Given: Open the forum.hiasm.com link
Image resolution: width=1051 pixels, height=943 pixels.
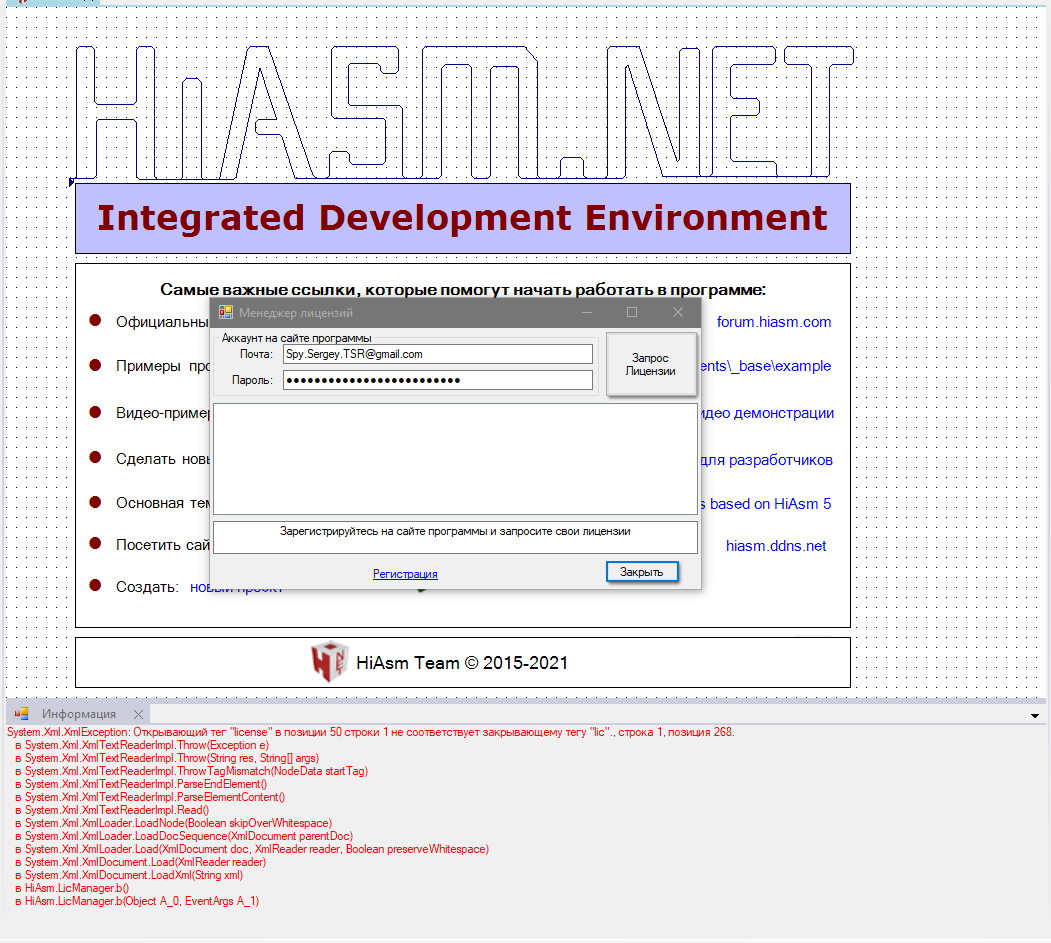Looking at the screenshot, I should click(774, 322).
